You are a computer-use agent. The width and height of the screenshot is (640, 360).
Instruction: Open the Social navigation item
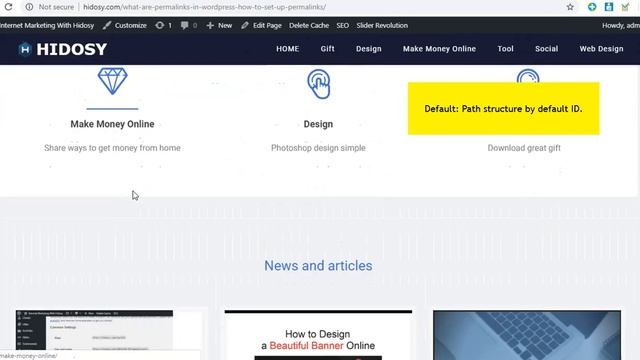tap(547, 49)
